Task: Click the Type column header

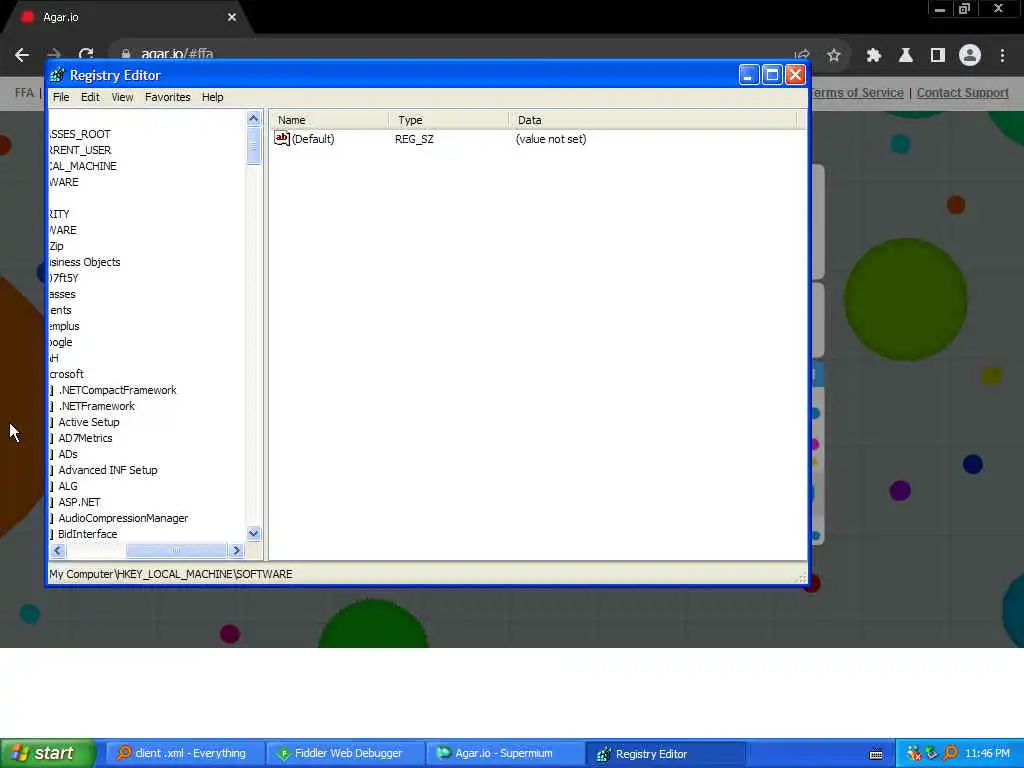Action: coord(448,120)
